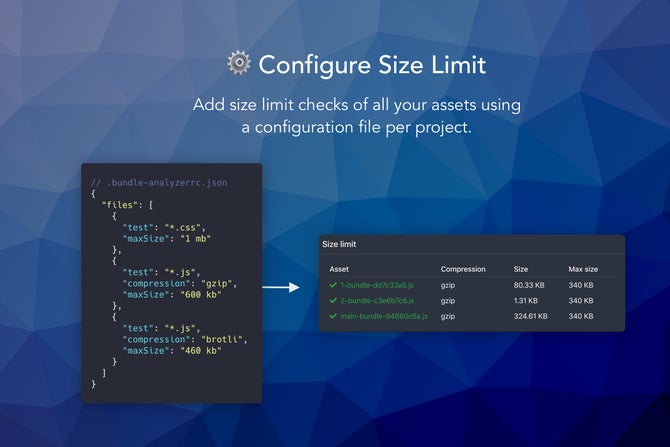
Task: Click the .bundle-analyzerrc.json comment line
Action: pyautogui.click(x=159, y=183)
